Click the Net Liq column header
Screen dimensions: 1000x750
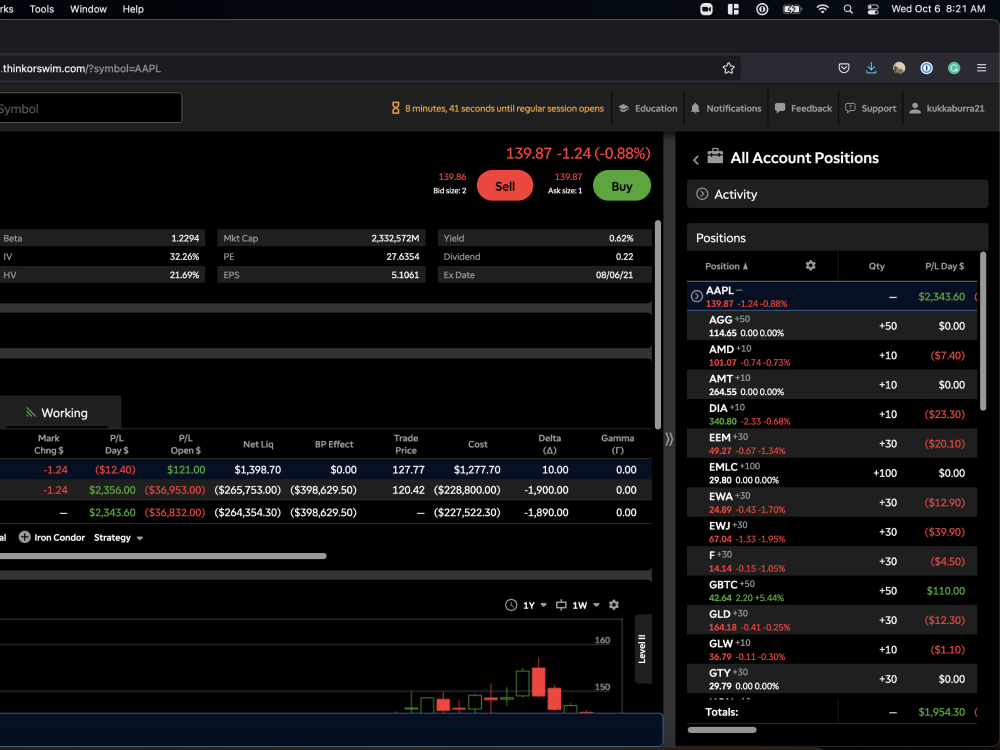click(258, 444)
